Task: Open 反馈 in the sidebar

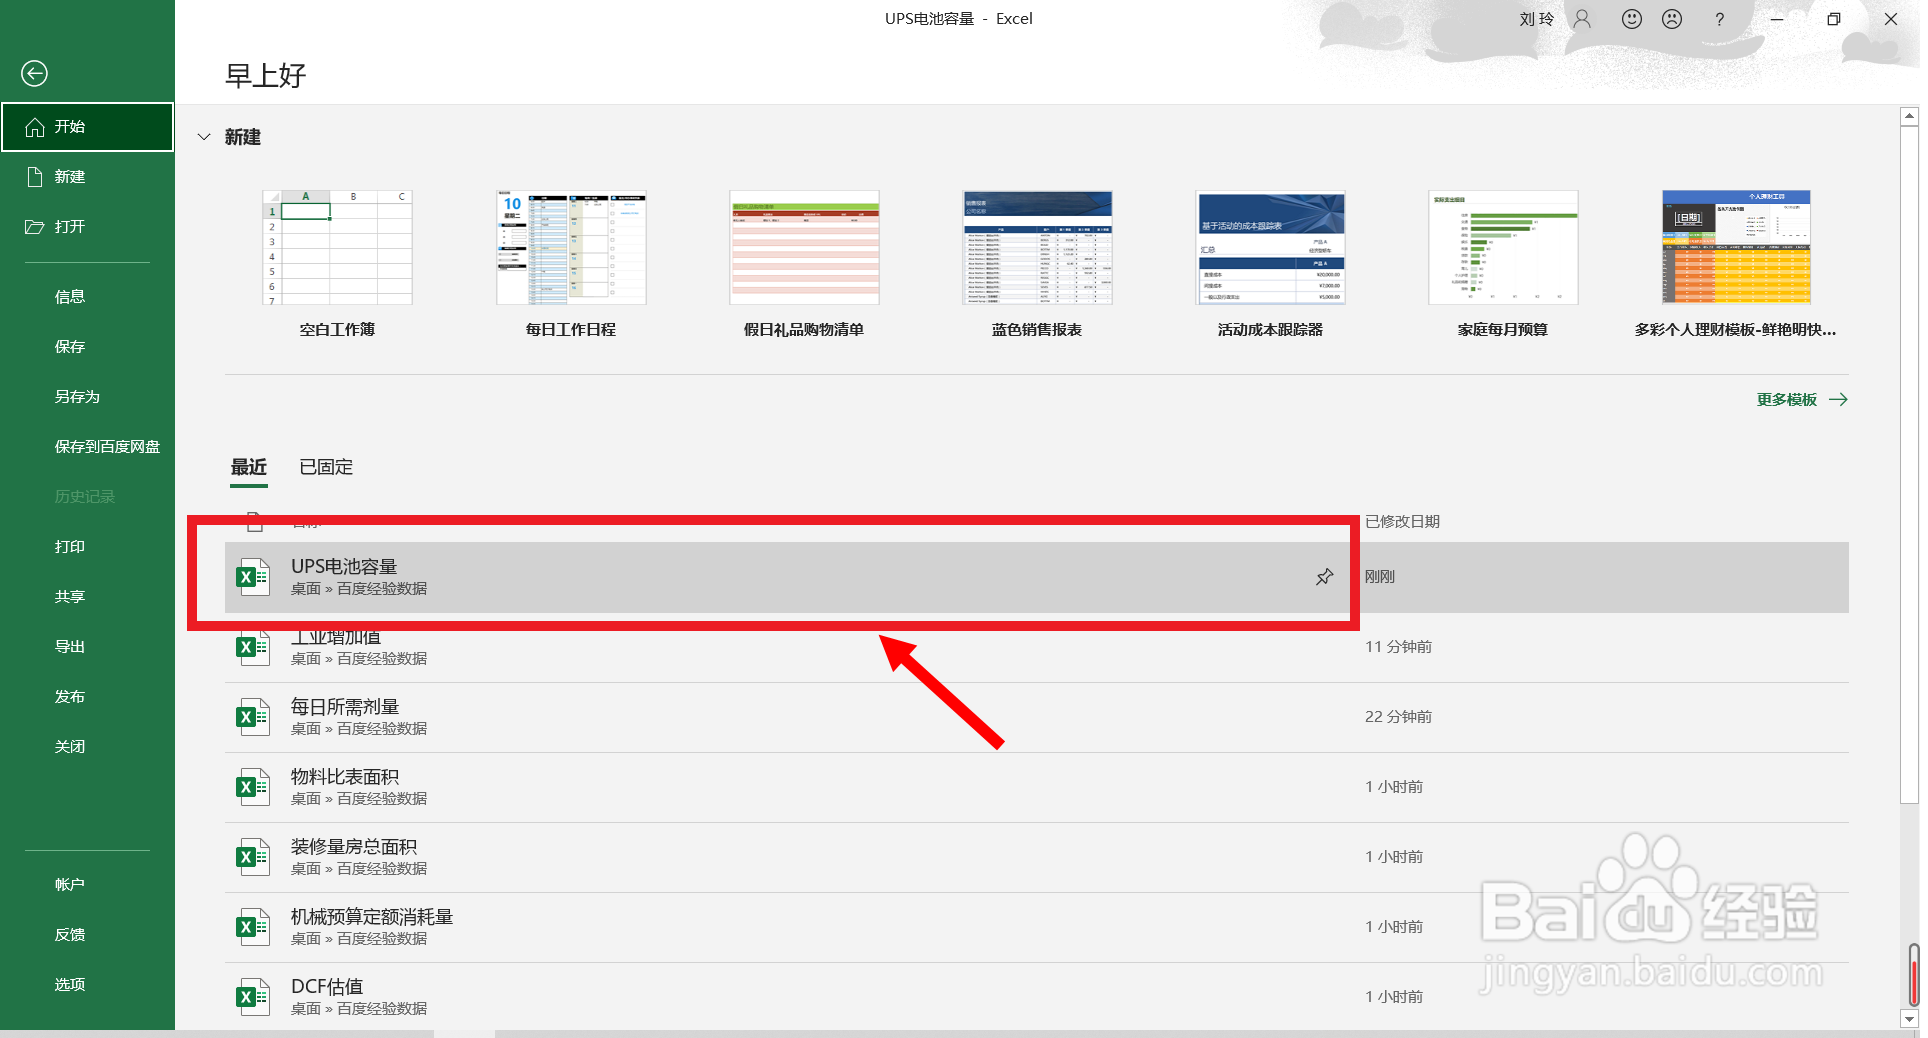Action: [x=70, y=935]
